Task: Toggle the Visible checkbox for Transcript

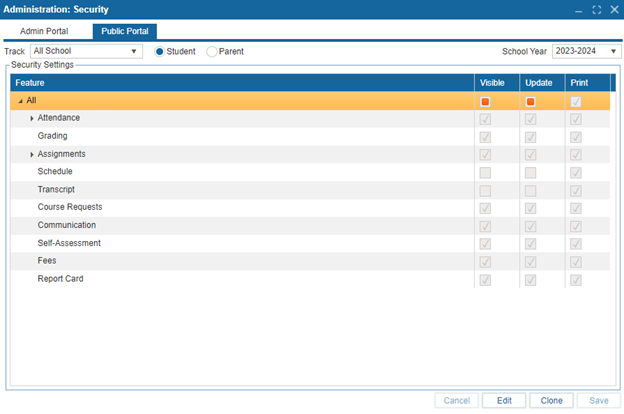Action: 485,190
